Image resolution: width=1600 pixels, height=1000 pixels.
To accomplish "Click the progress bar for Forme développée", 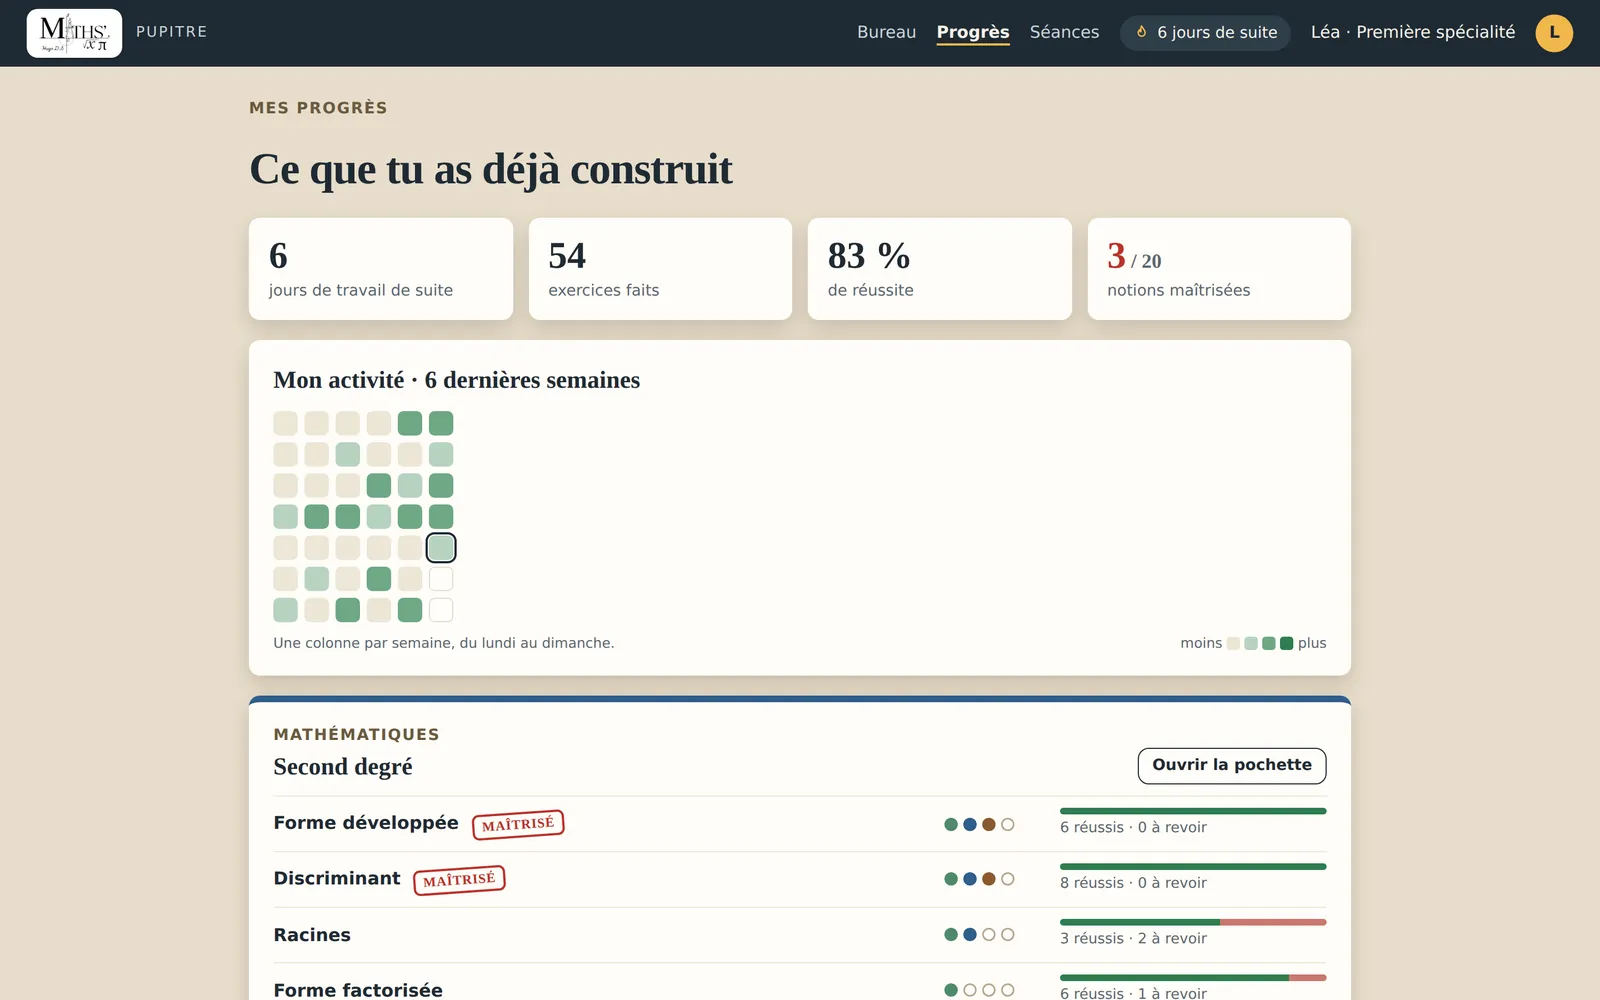I will tap(1193, 811).
